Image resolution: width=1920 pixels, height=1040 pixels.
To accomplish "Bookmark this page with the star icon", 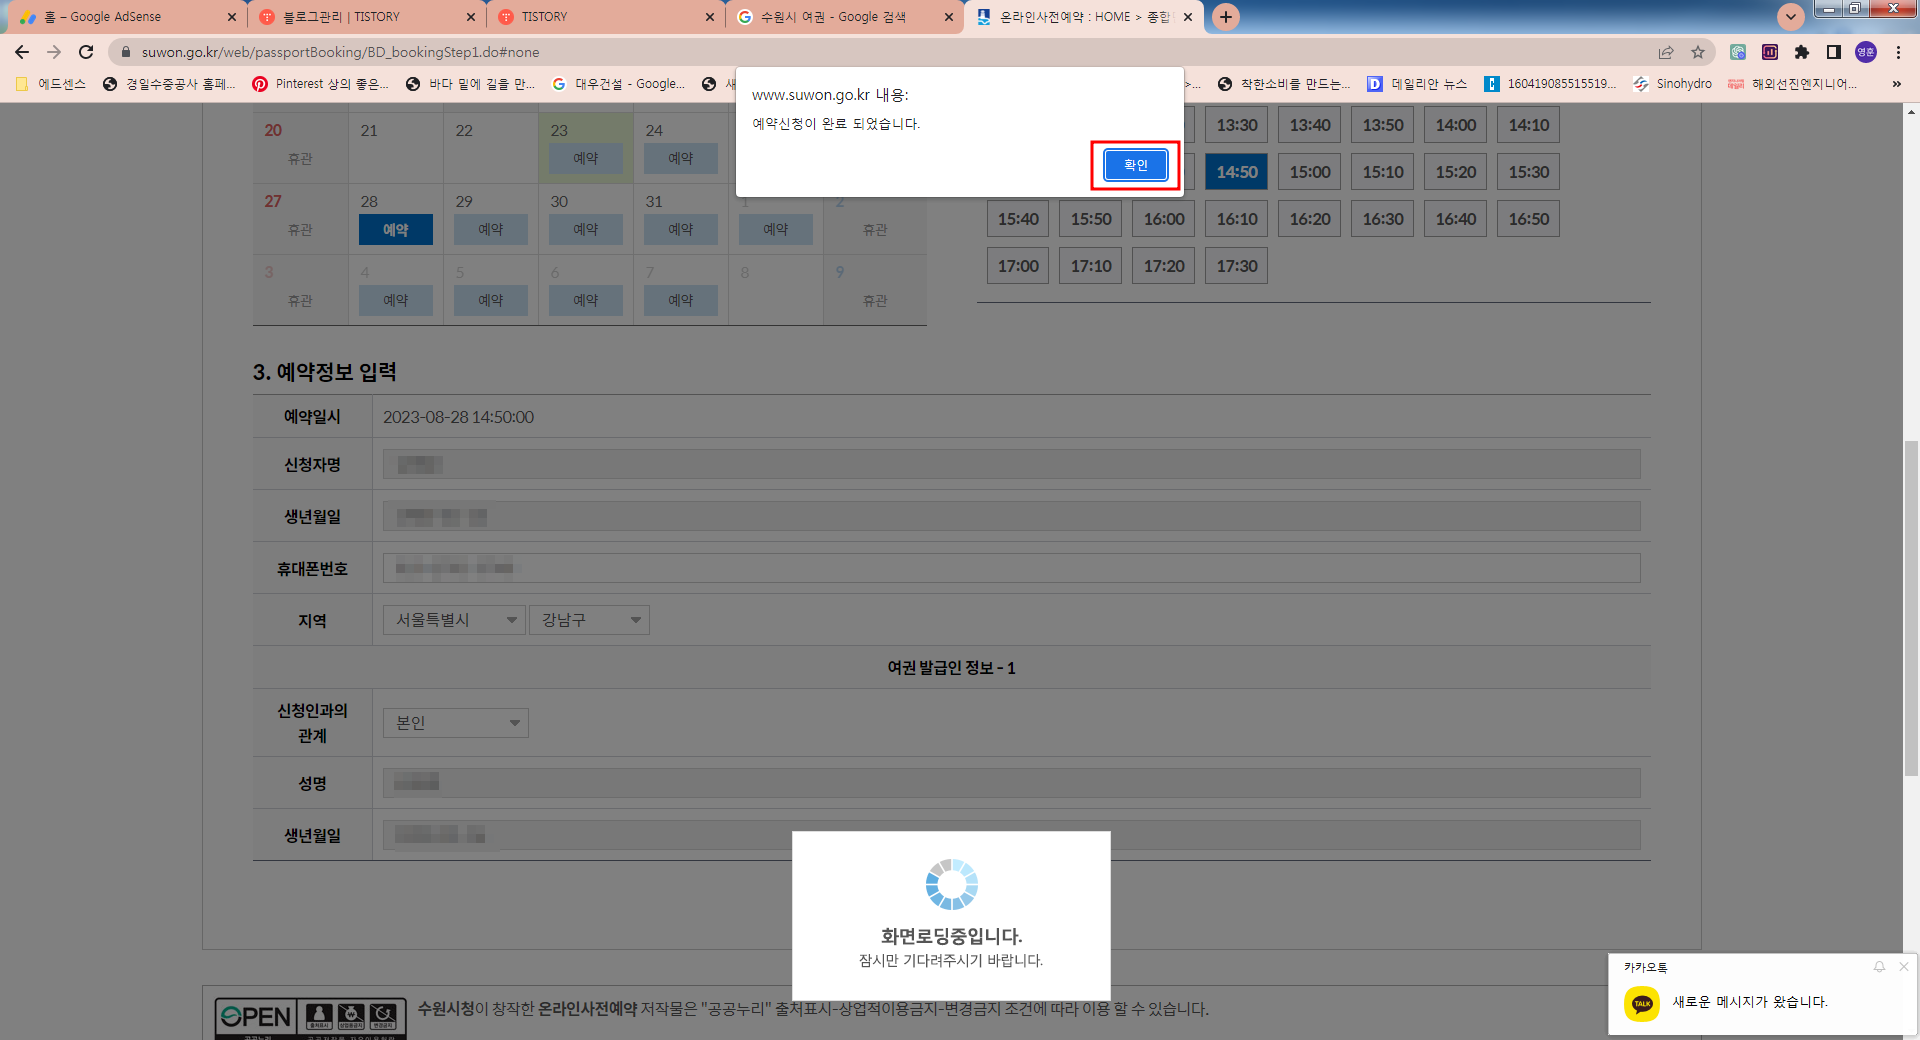I will tap(1700, 52).
